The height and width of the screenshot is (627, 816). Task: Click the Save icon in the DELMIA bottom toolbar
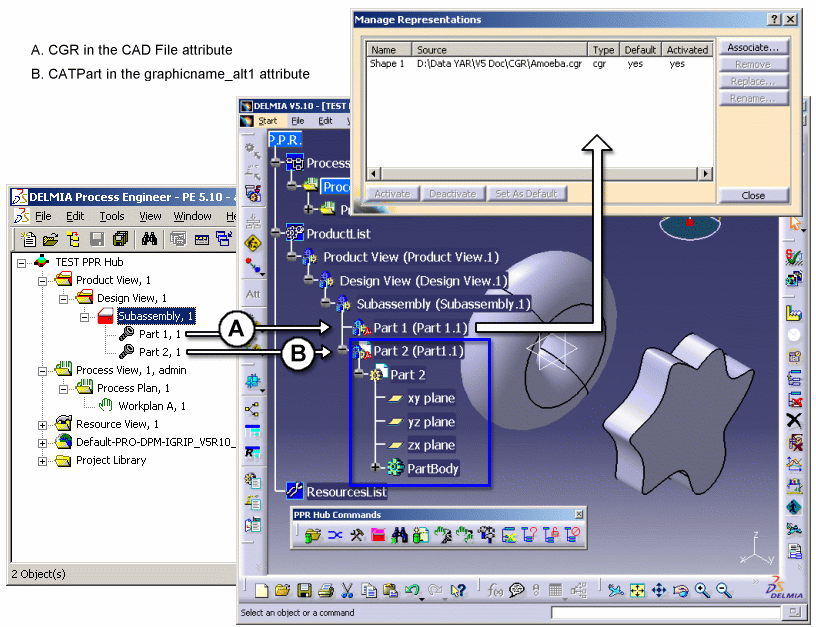pos(304,590)
